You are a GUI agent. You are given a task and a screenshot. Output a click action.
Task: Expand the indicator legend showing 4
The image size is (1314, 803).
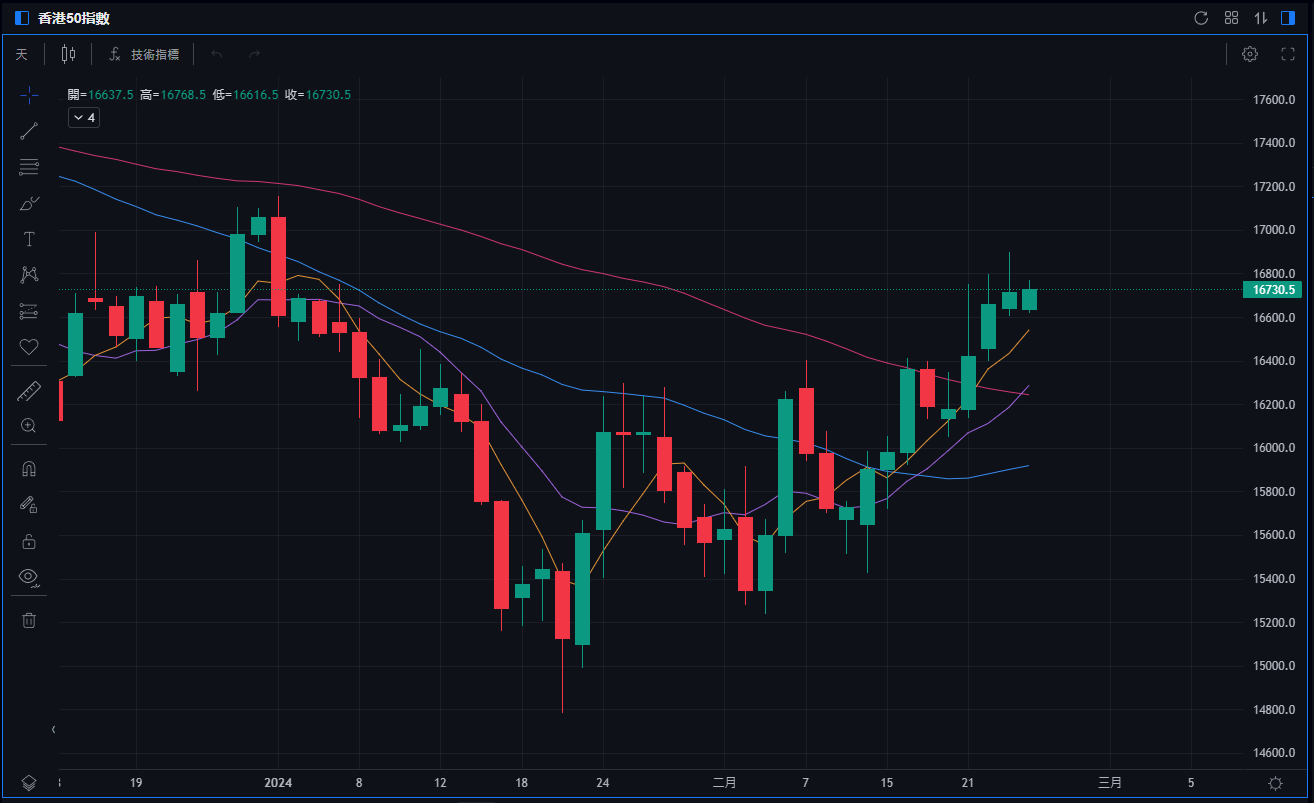[83, 118]
